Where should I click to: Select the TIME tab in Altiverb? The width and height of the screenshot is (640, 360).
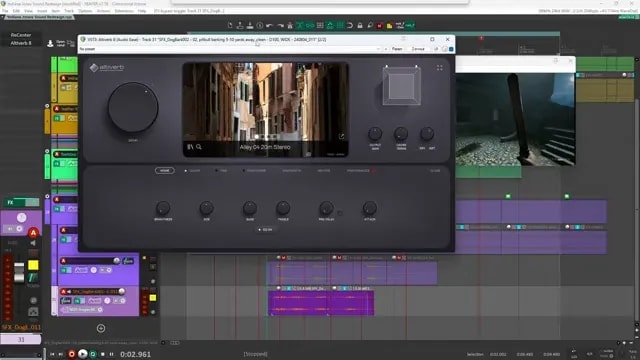pyautogui.click(x=222, y=171)
